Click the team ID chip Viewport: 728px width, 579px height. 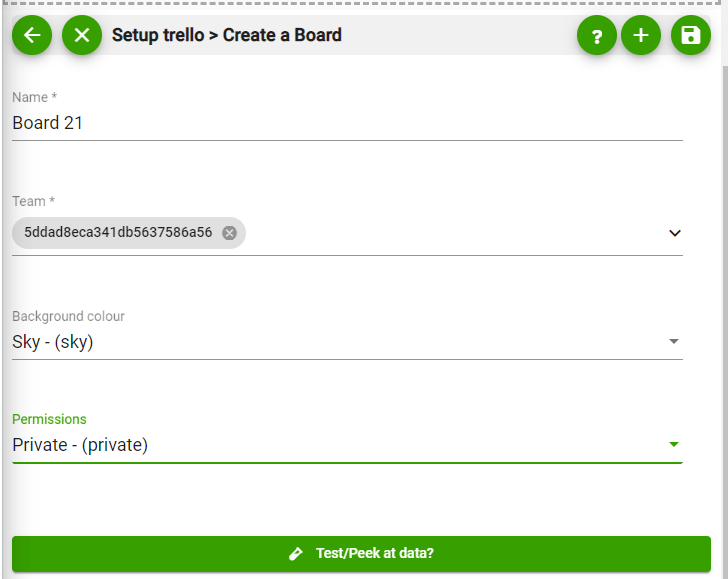129,233
